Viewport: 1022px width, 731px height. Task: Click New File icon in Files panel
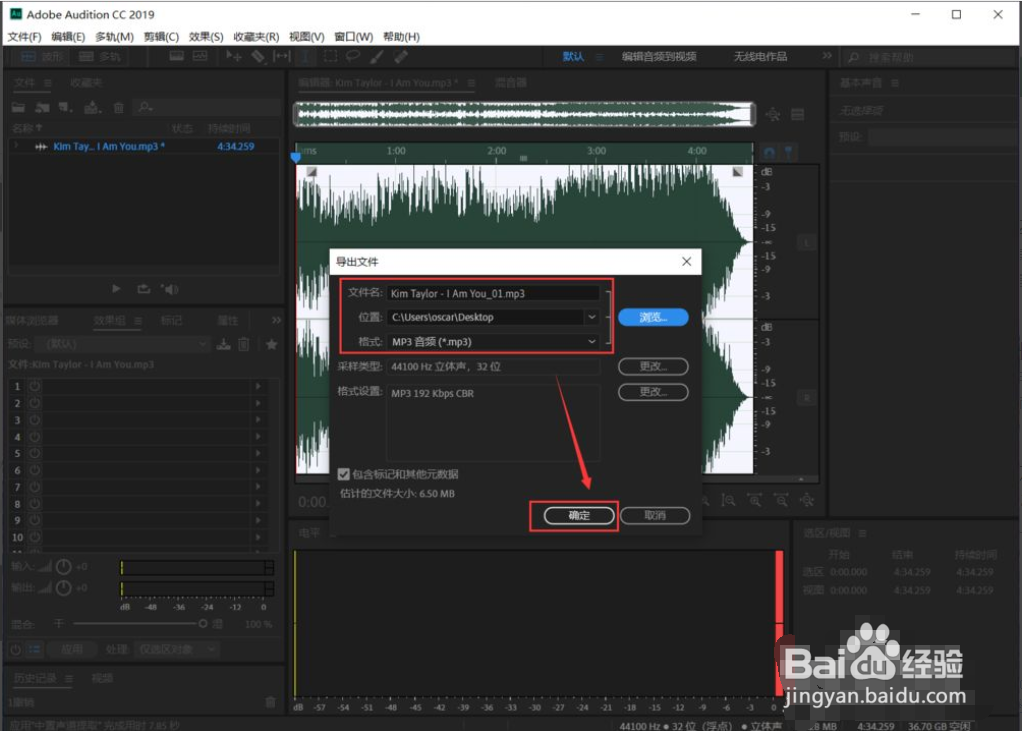(x=65, y=108)
